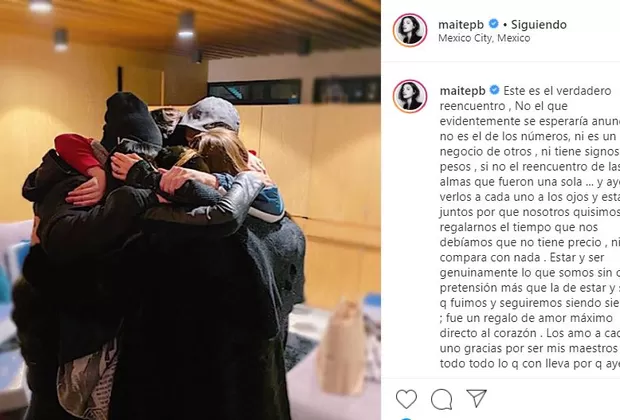Open the profile avatar beside the caption
This screenshot has width=620, height=420.
(410, 96)
